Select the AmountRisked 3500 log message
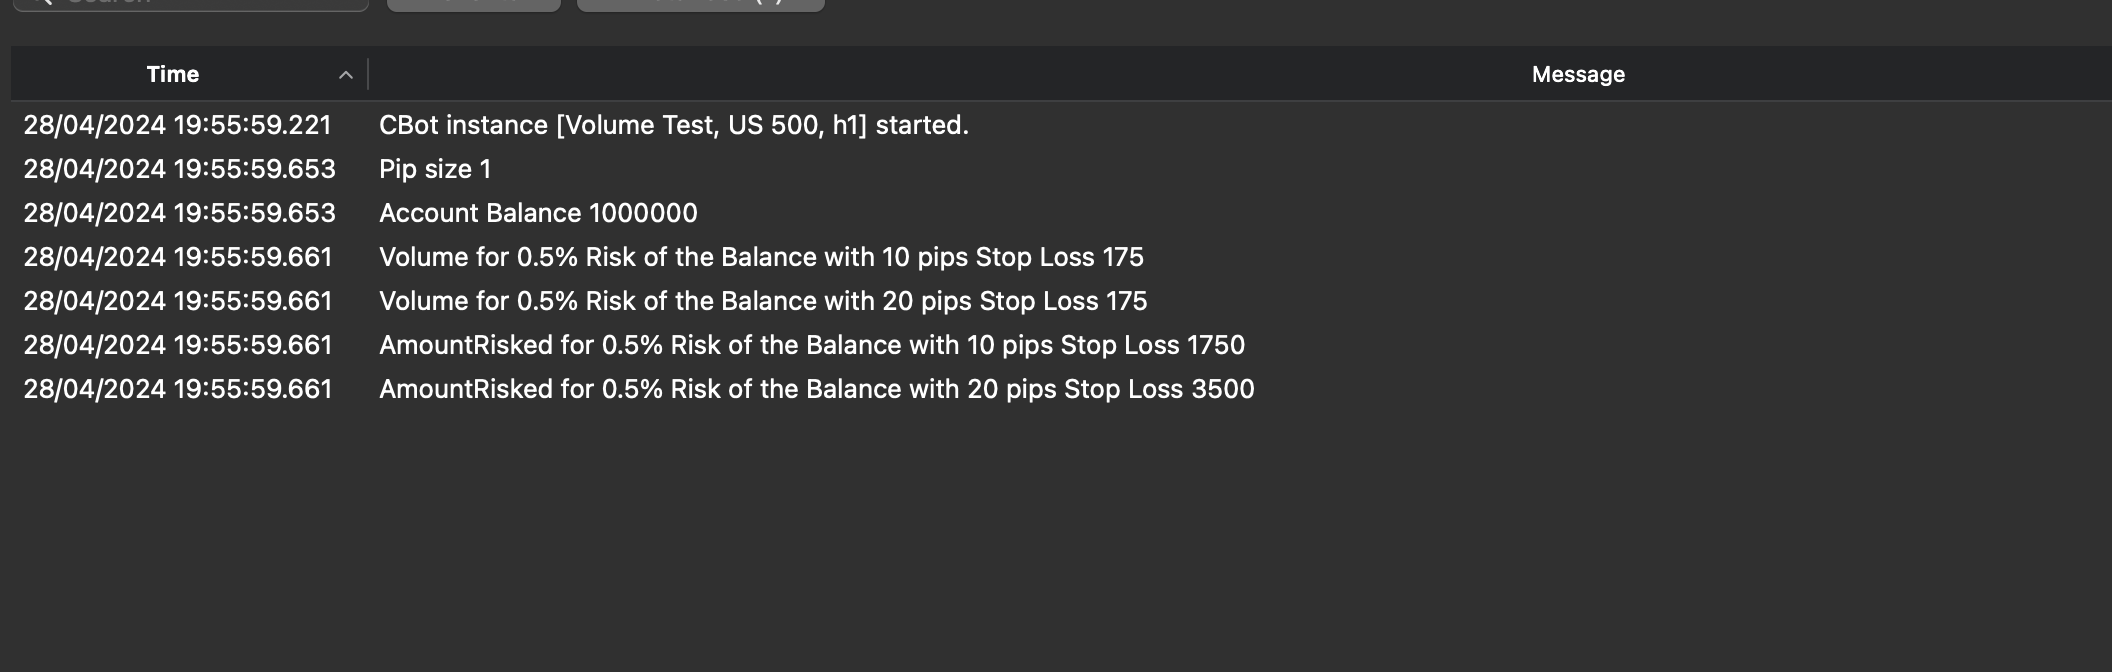The width and height of the screenshot is (2112, 672). click(x=817, y=389)
